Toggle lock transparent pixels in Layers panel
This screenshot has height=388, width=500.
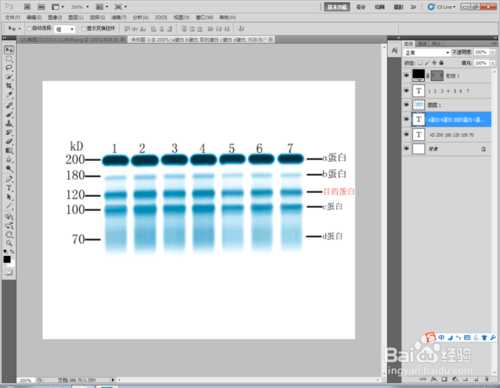(x=420, y=63)
